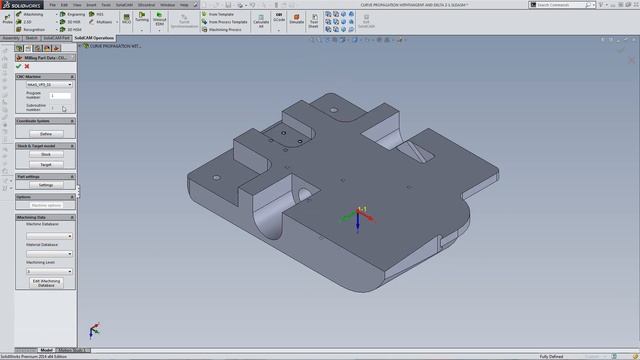
Task: Collapse the Options section
Action: pos(72,197)
